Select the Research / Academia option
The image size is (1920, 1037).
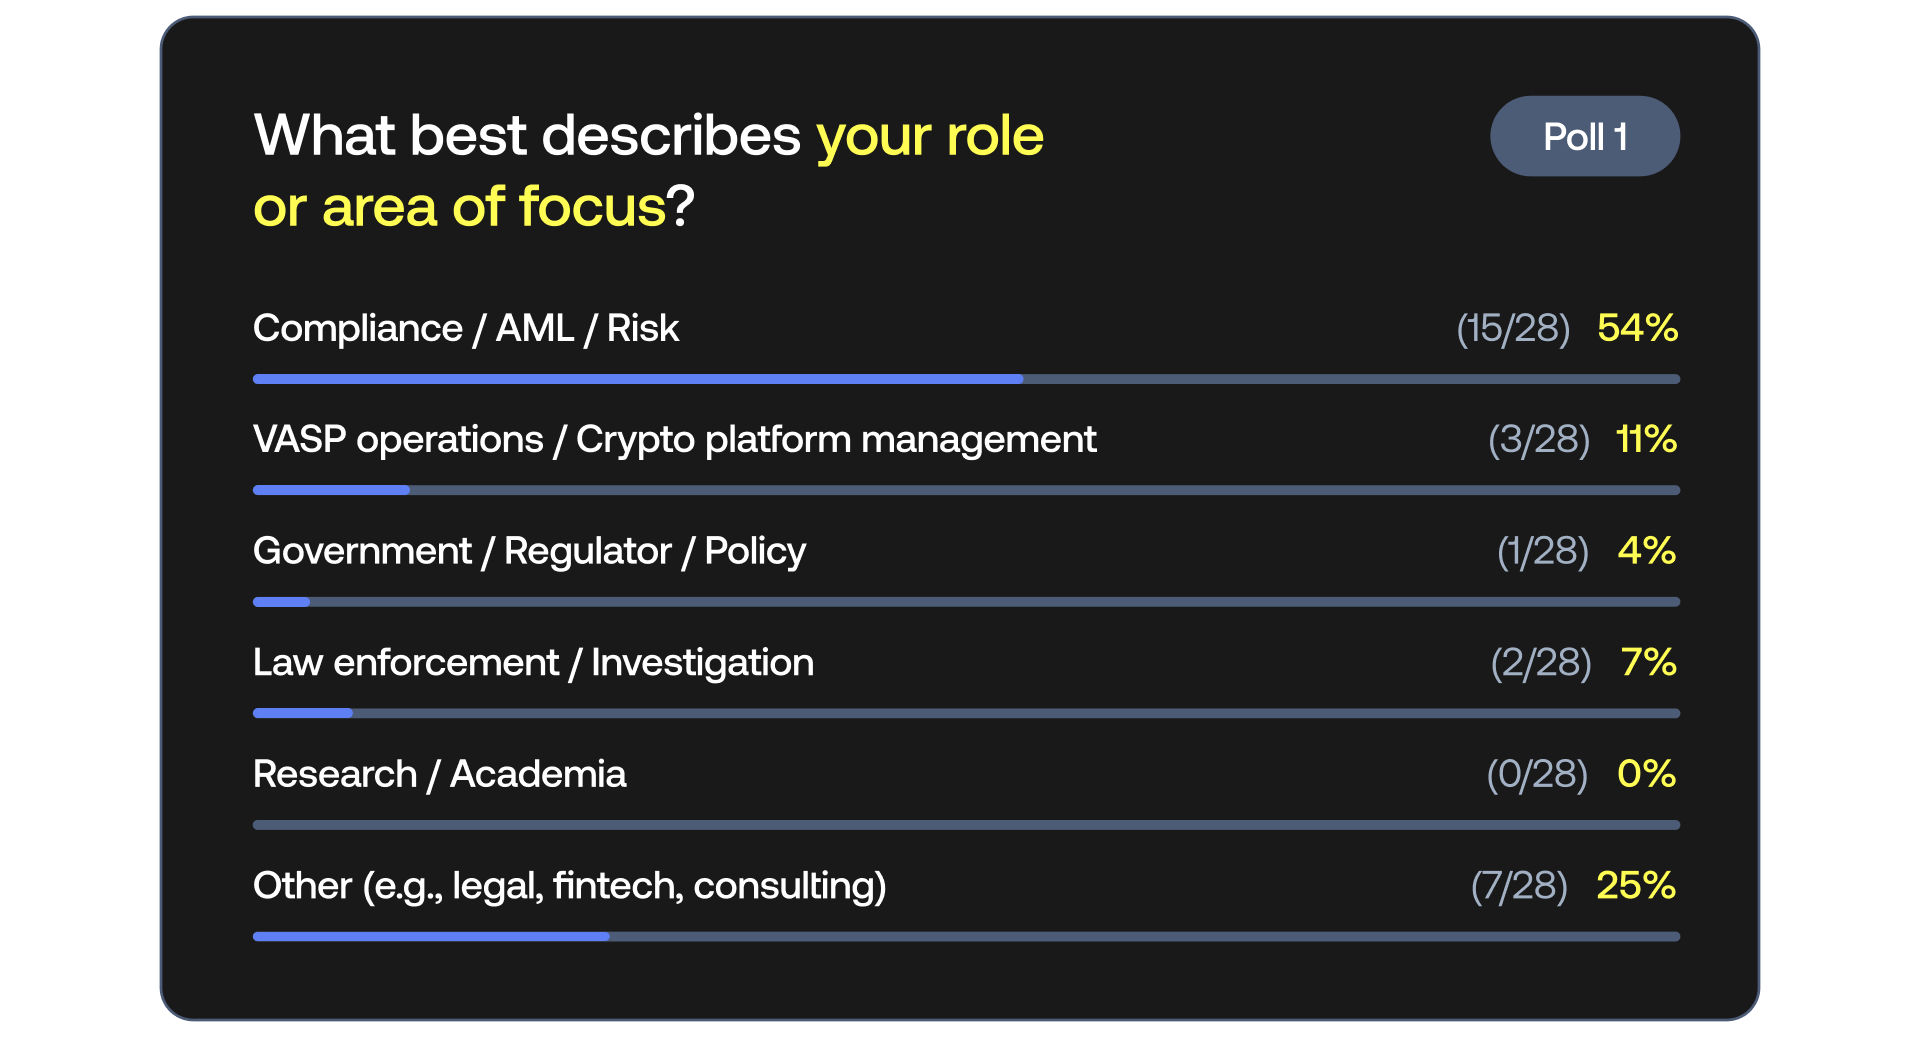(439, 774)
